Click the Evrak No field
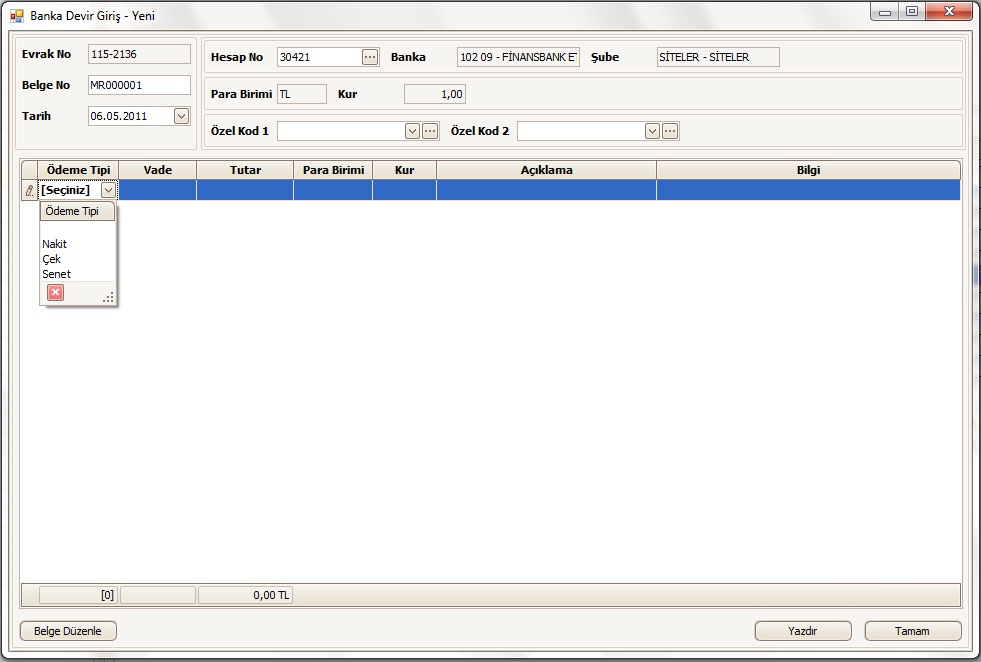This screenshot has width=981, height=662. [x=140, y=54]
